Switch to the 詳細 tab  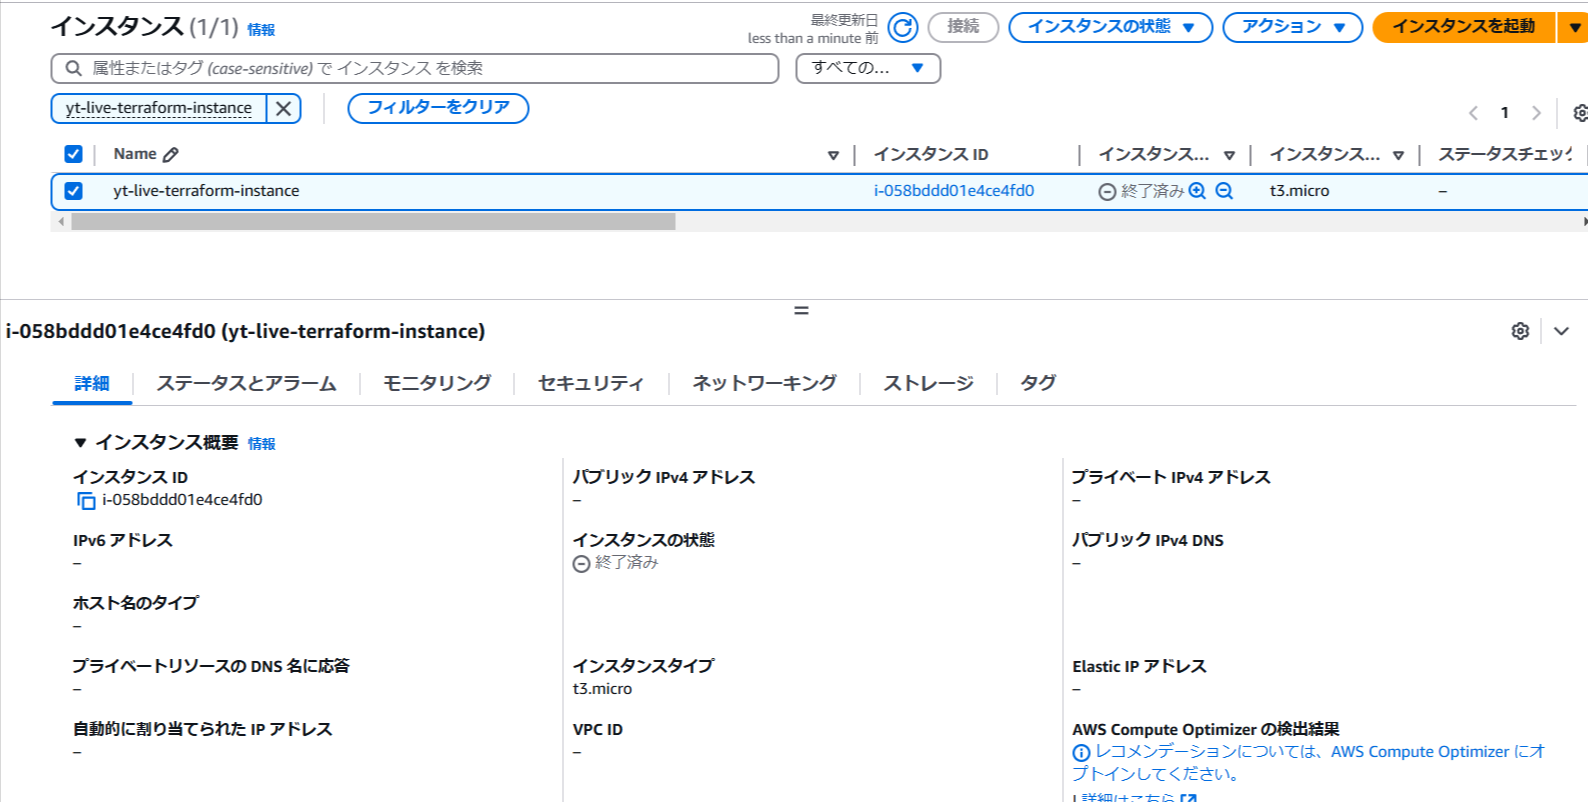tap(92, 384)
